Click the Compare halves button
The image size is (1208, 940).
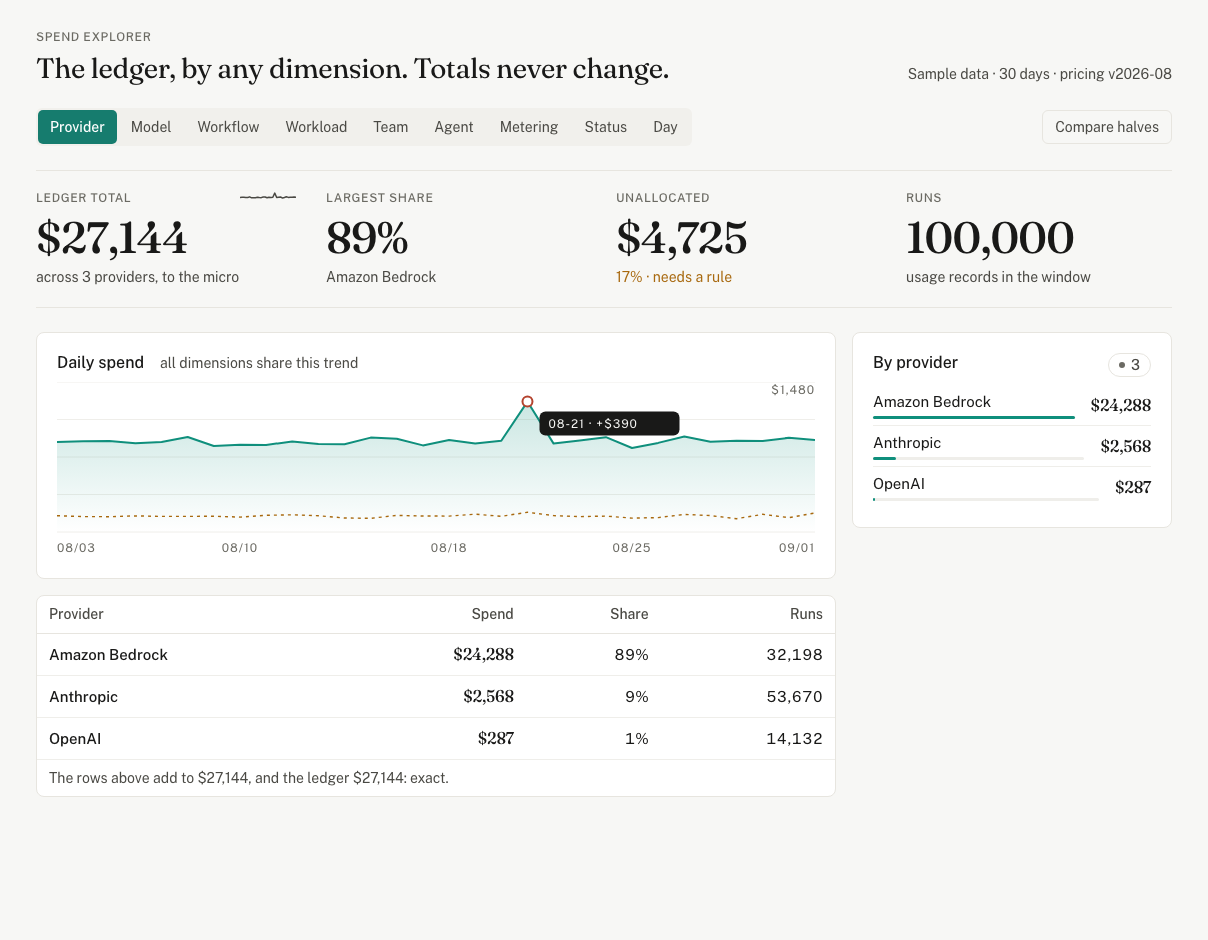coord(1107,127)
